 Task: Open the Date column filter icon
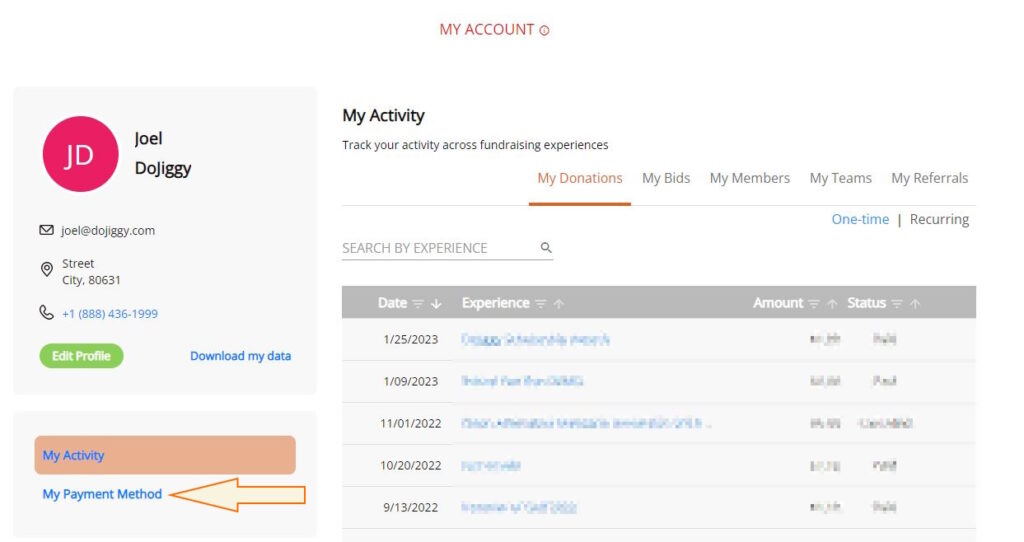(x=418, y=304)
